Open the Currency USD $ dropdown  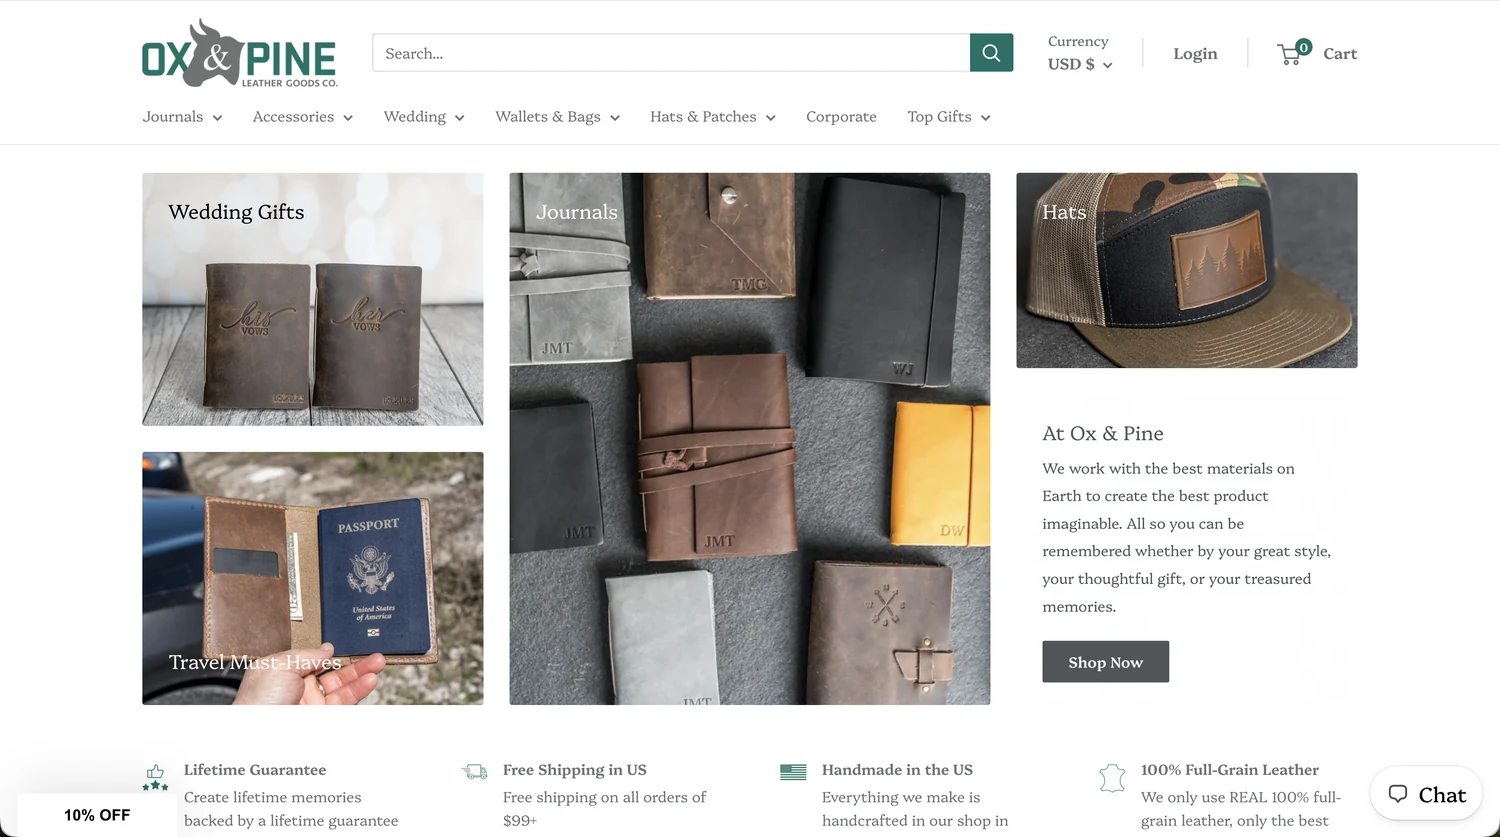click(1080, 64)
